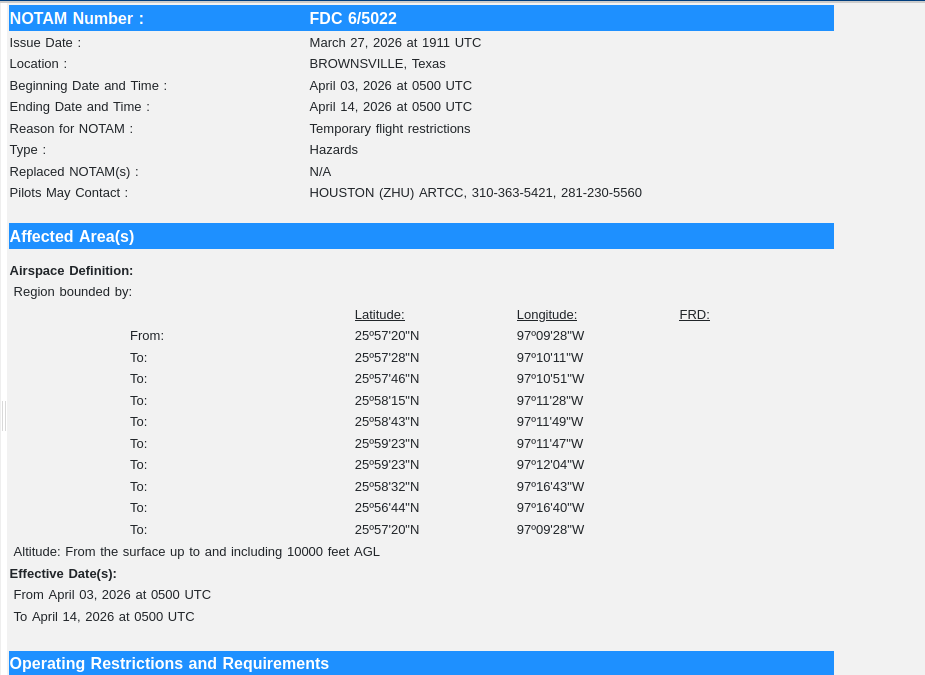The image size is (925, 675).
Task: Click the Airspace Definition heading
Action: tap(71, 271)
